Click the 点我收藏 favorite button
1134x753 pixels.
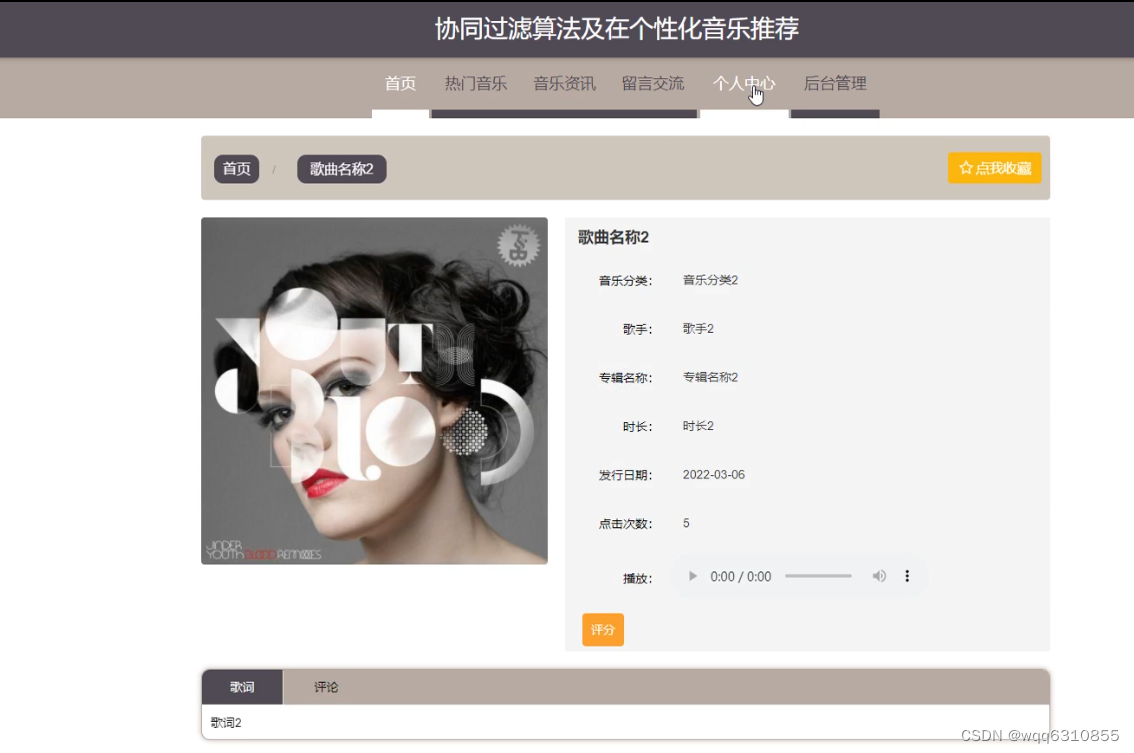point(994,168)
